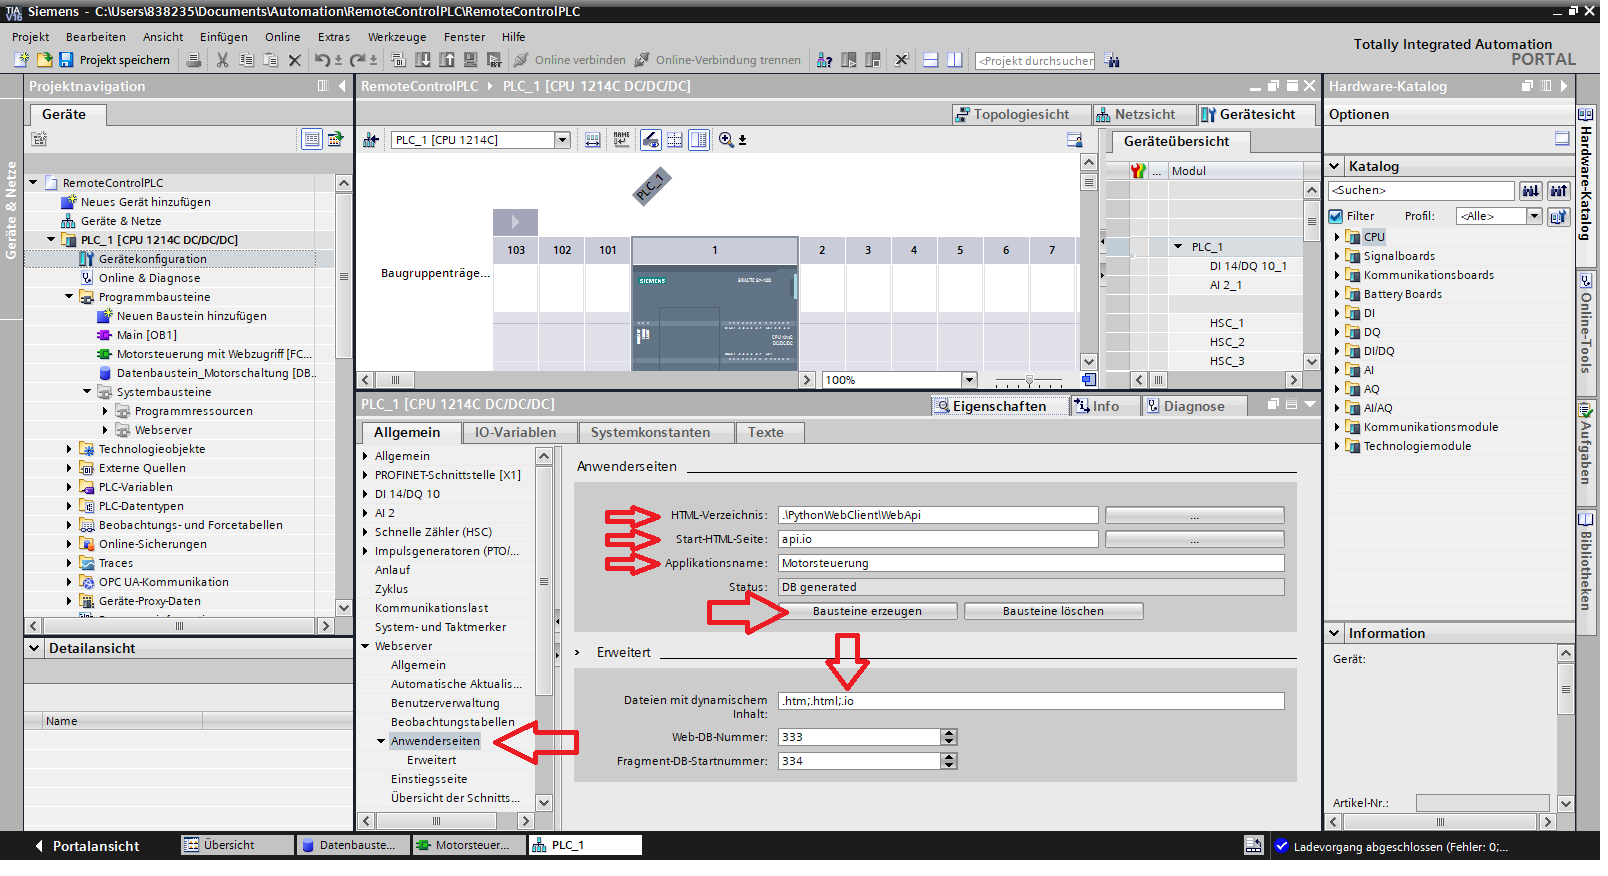
Task: Expand the Technologieobjekte tree node
Action: (69, 449)
